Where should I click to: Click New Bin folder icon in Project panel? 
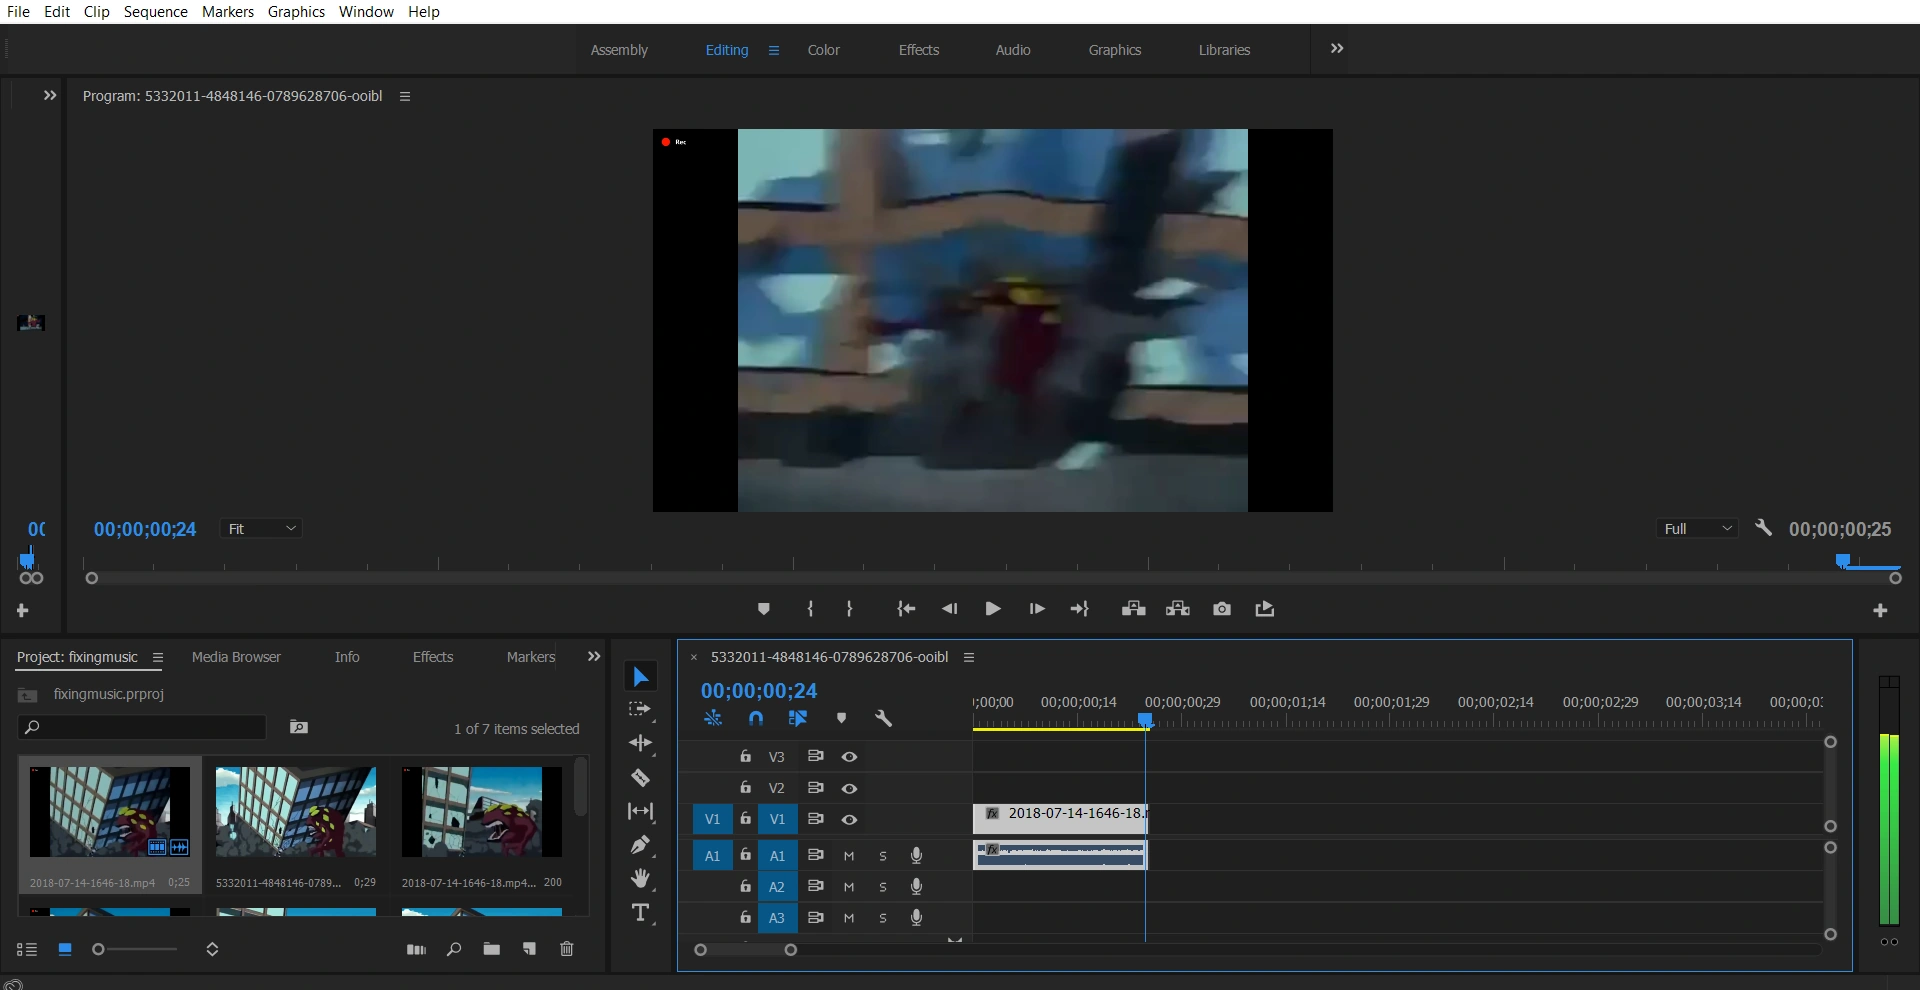[x=491, y=949]
